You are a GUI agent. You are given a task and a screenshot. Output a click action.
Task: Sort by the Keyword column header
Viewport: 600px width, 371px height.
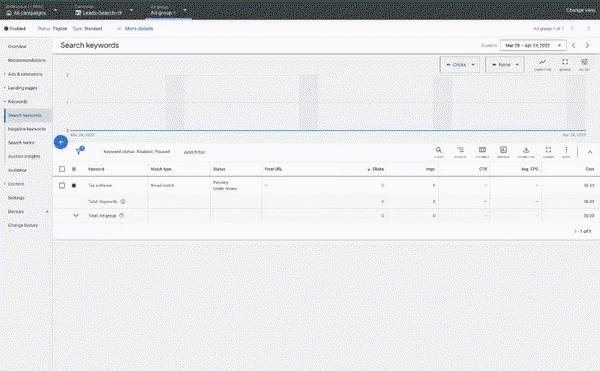coord(96,169)
